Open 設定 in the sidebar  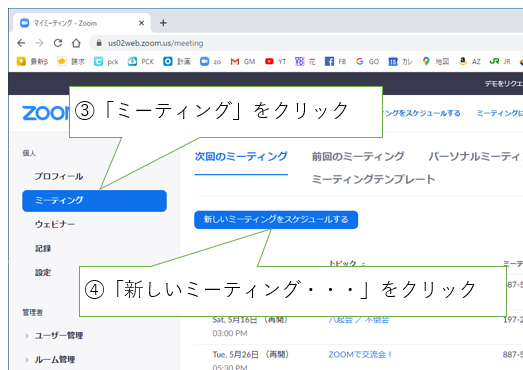43,273
